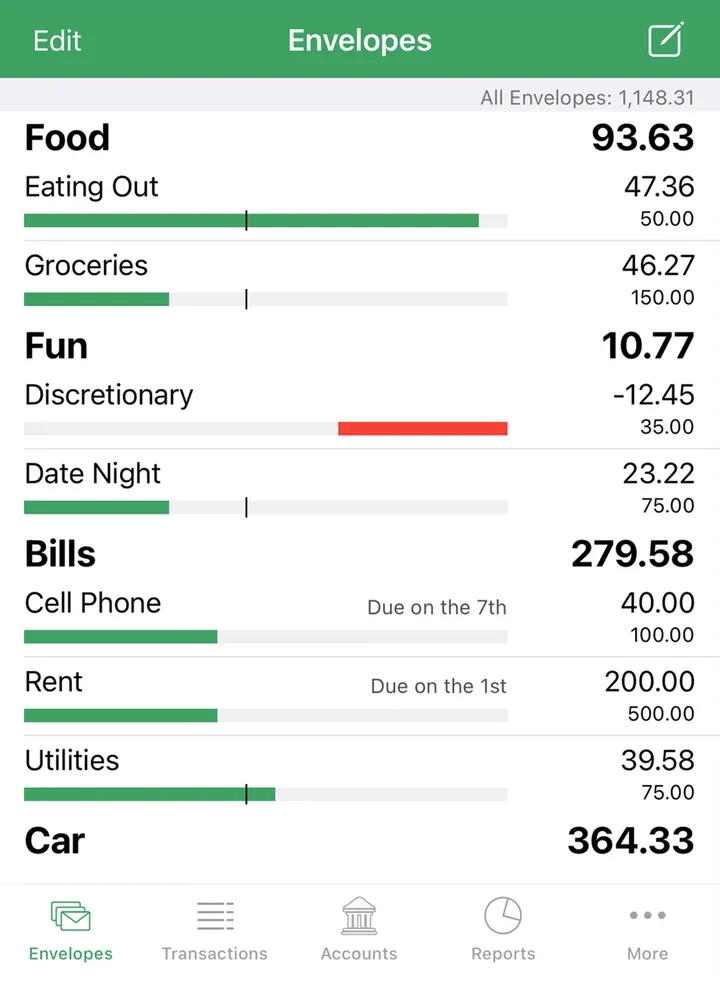
Task: Open the Discretionary envelope
Action: pyautogui.click(x=360, y=410)
